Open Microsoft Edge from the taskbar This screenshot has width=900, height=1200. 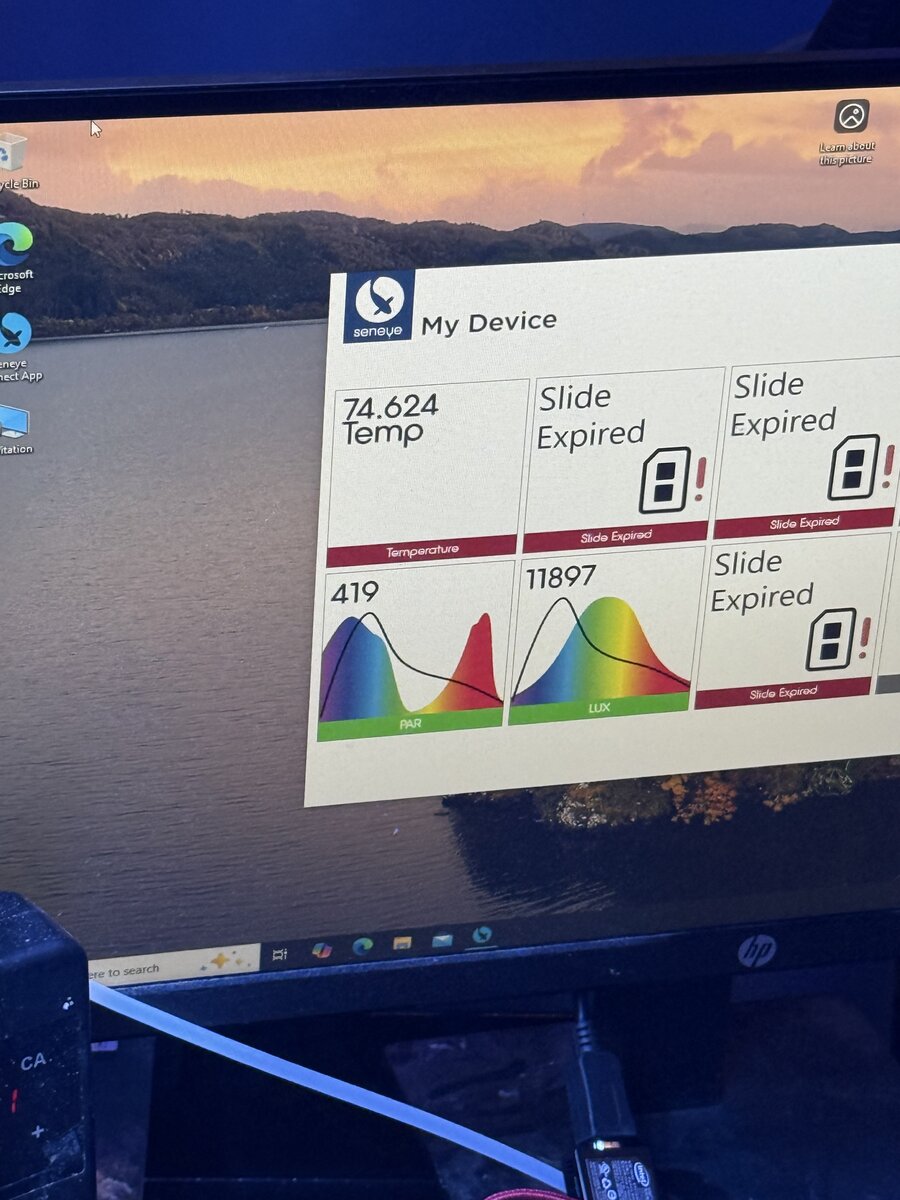click(362, 946)
